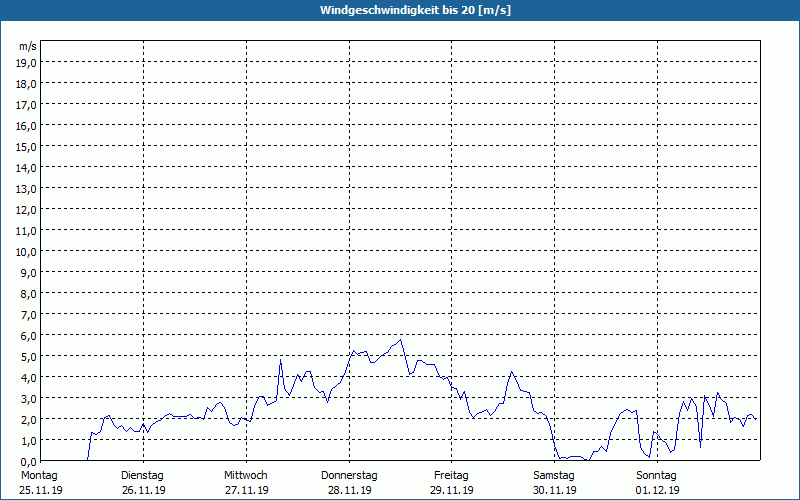
Task: Click the '6,0' y-axis label
Action: coord(29,336)
